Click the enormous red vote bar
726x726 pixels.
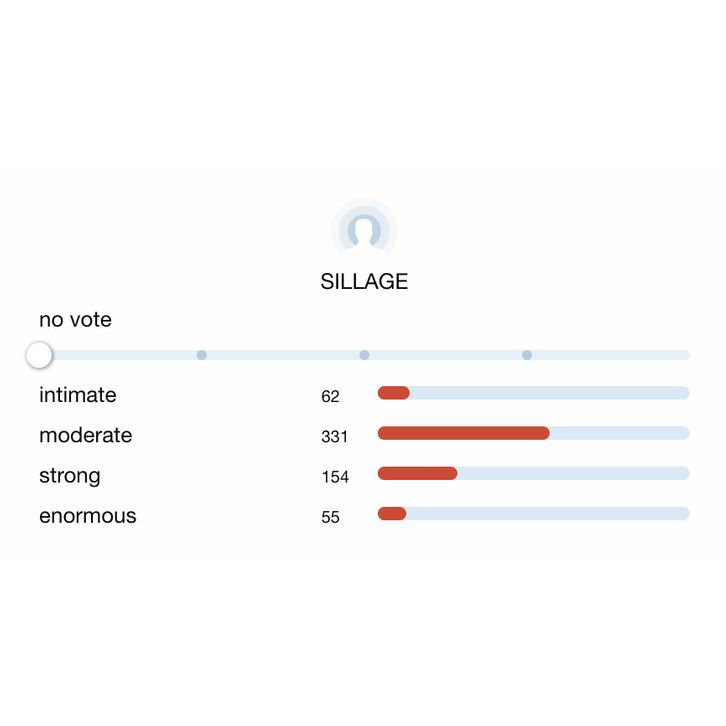[x=392, y=513]
